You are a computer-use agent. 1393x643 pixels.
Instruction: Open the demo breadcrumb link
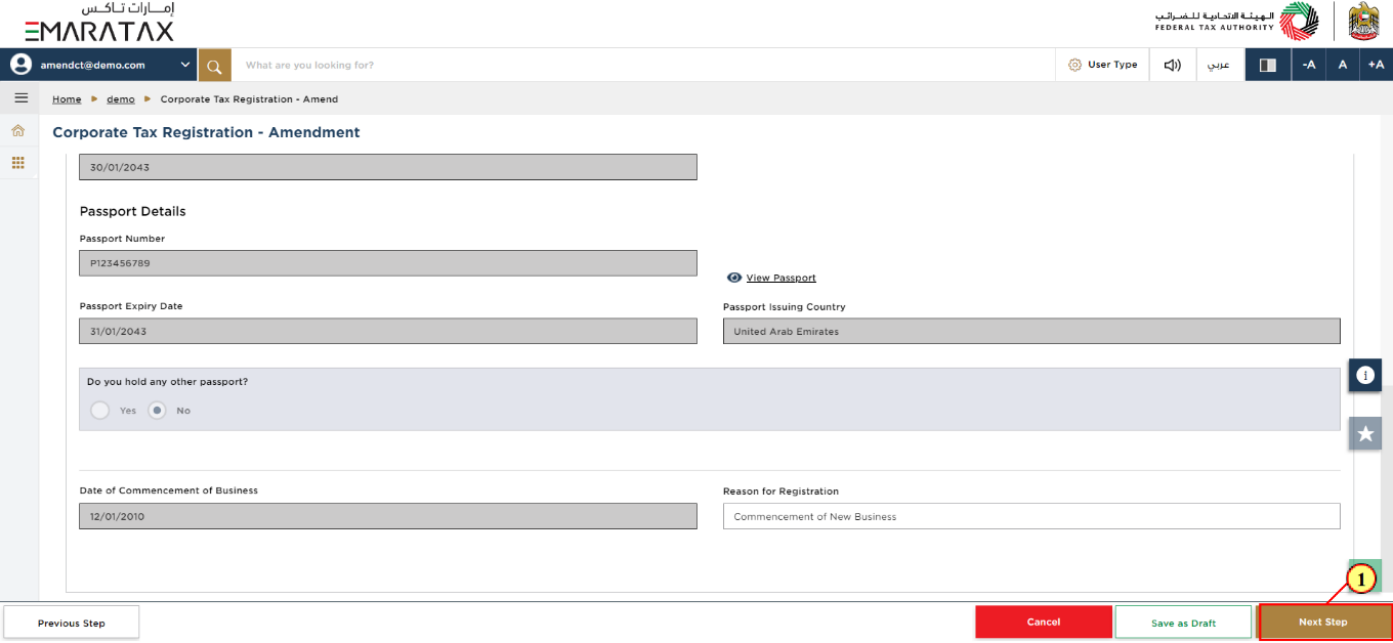click(x=121, y=99)
